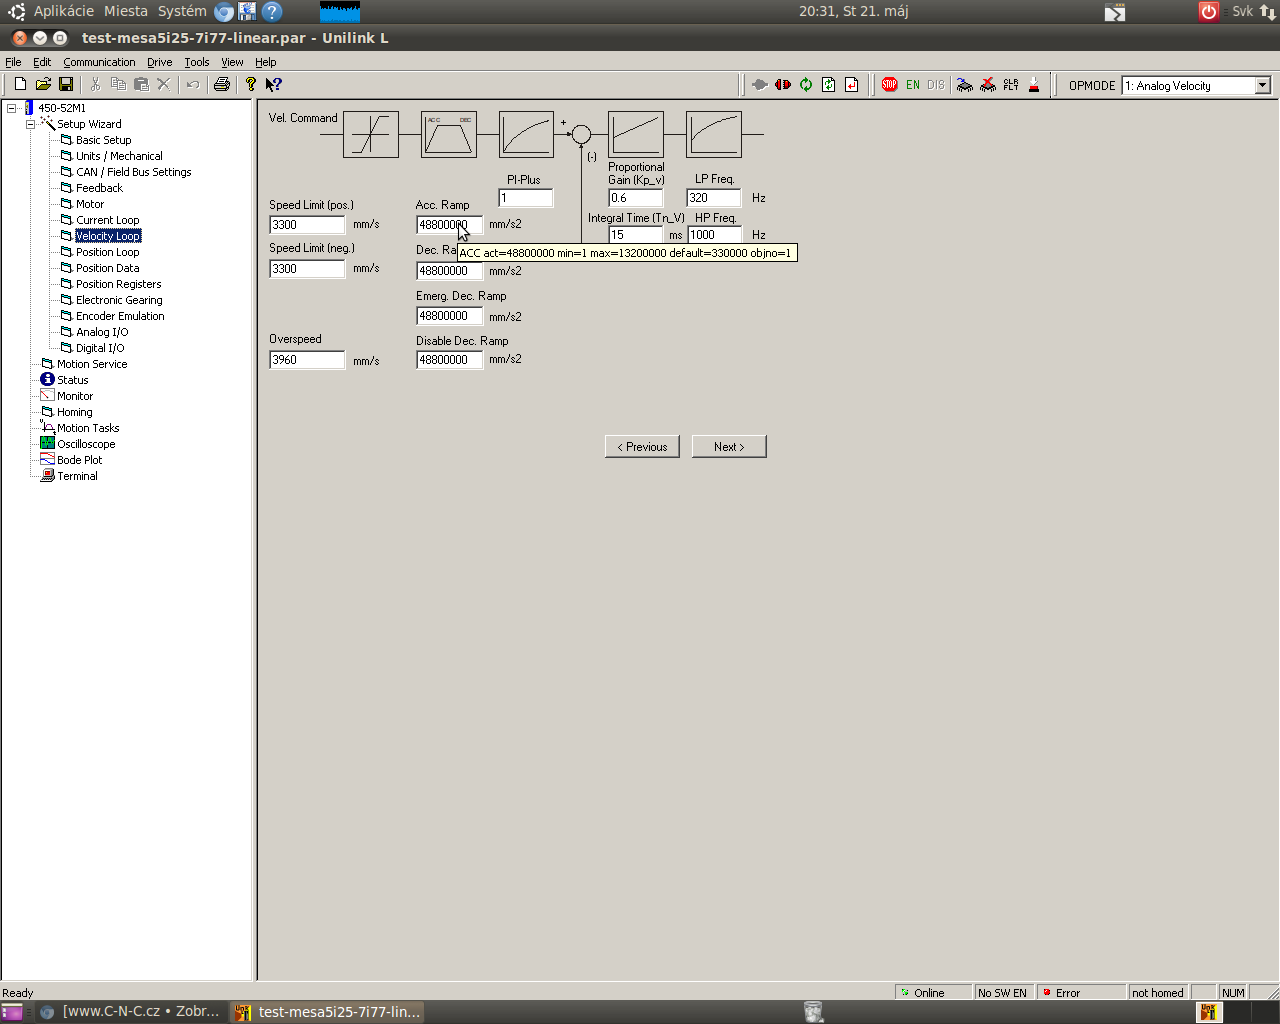The image size is (1280, 1024).
Task: Click the green EN enable drive icon
Action: point(912,85)
